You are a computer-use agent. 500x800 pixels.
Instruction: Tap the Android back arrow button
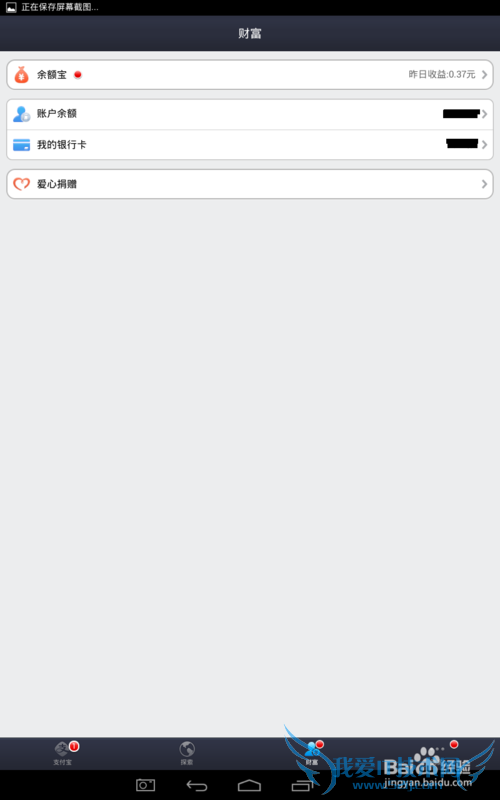click(x=197, y=786)
